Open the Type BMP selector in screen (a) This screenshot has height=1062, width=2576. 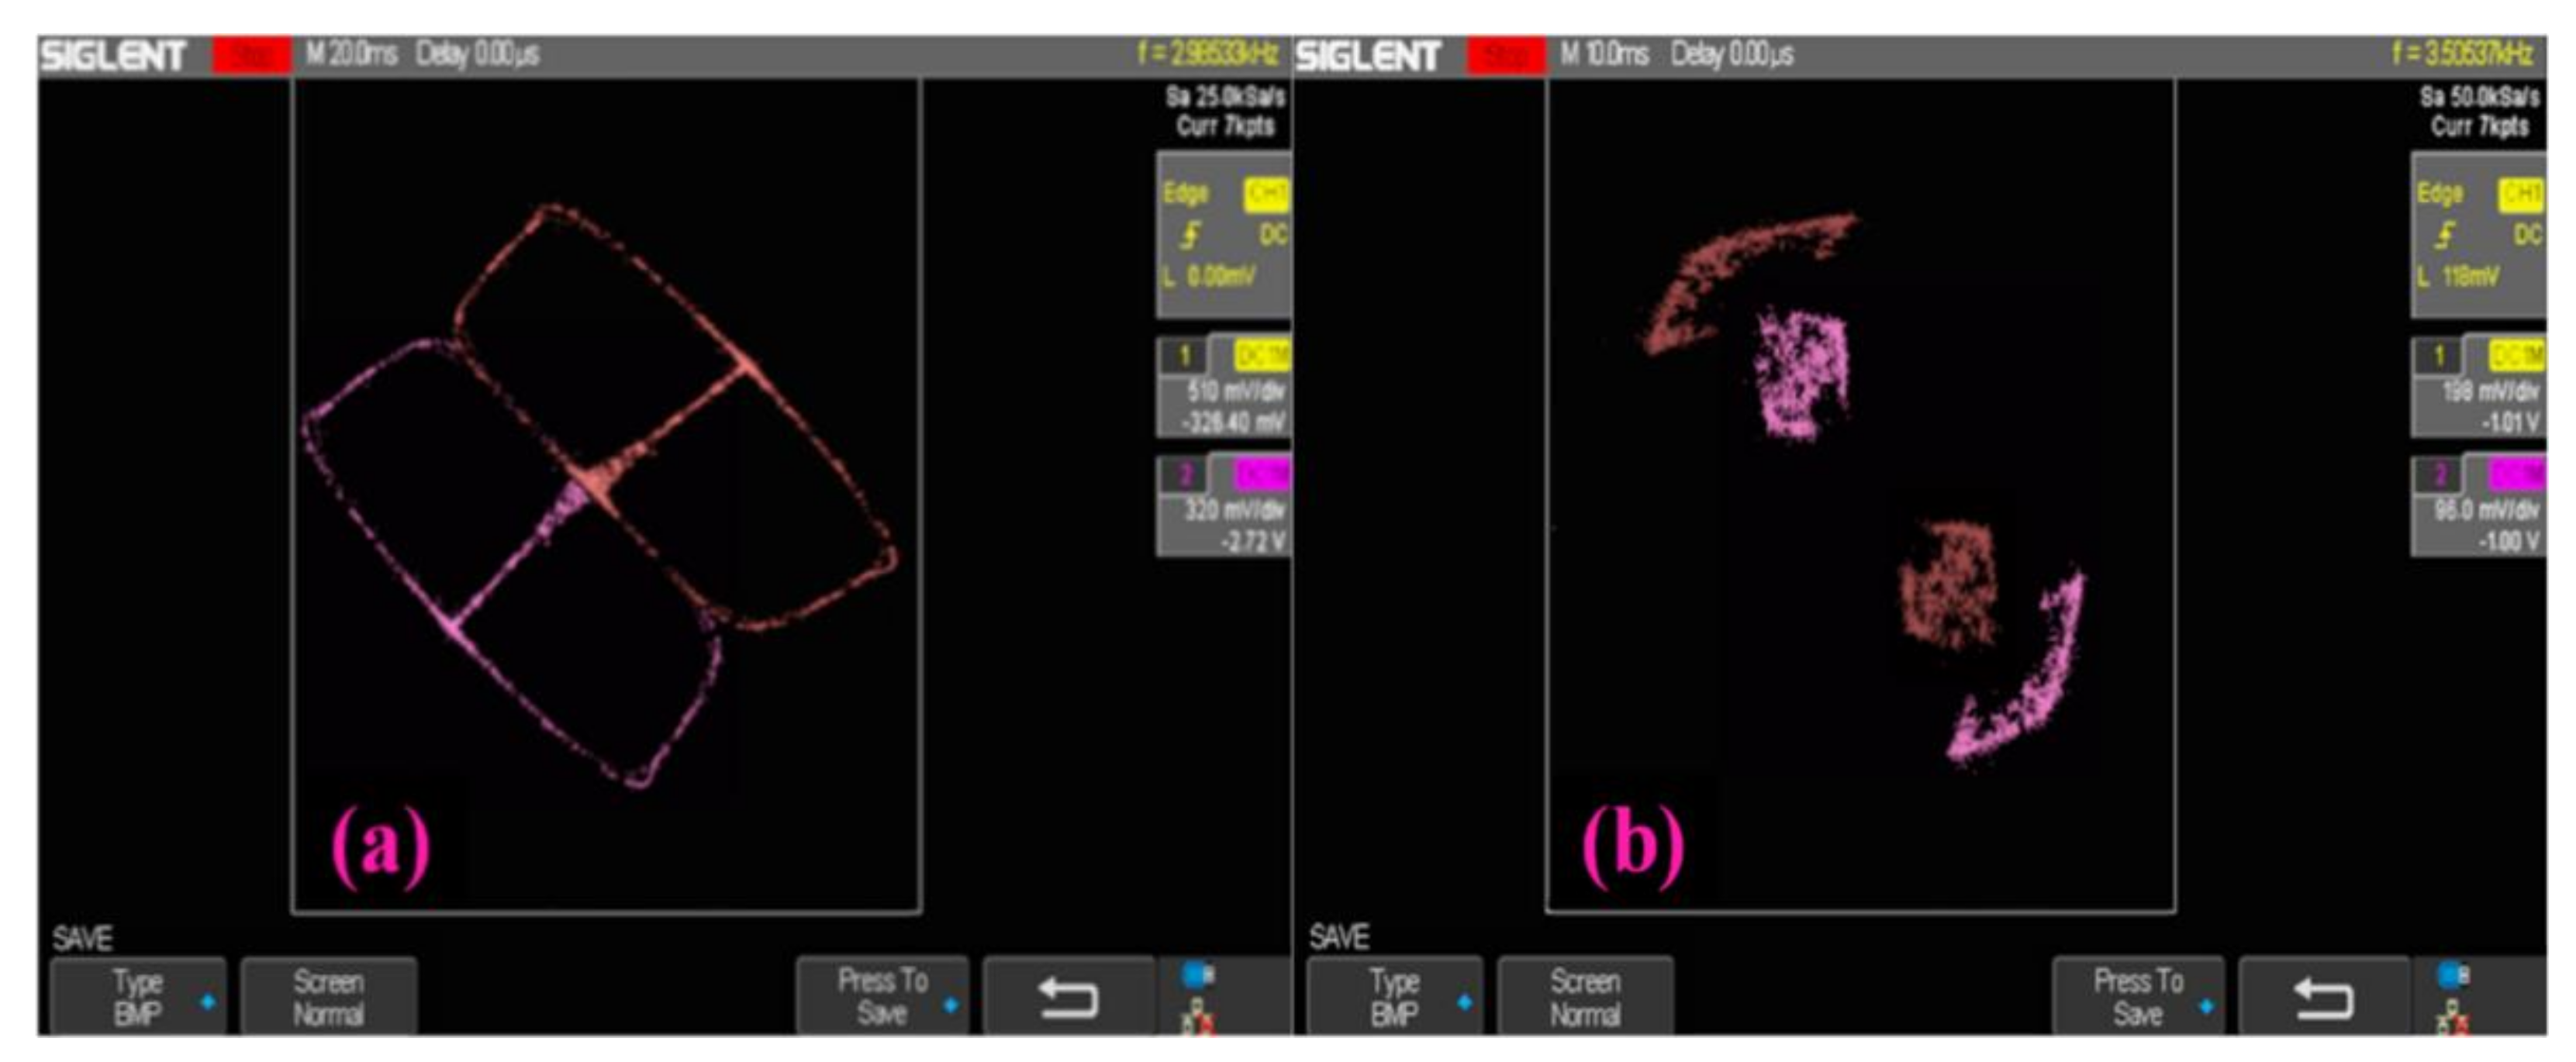coord(138,997)
